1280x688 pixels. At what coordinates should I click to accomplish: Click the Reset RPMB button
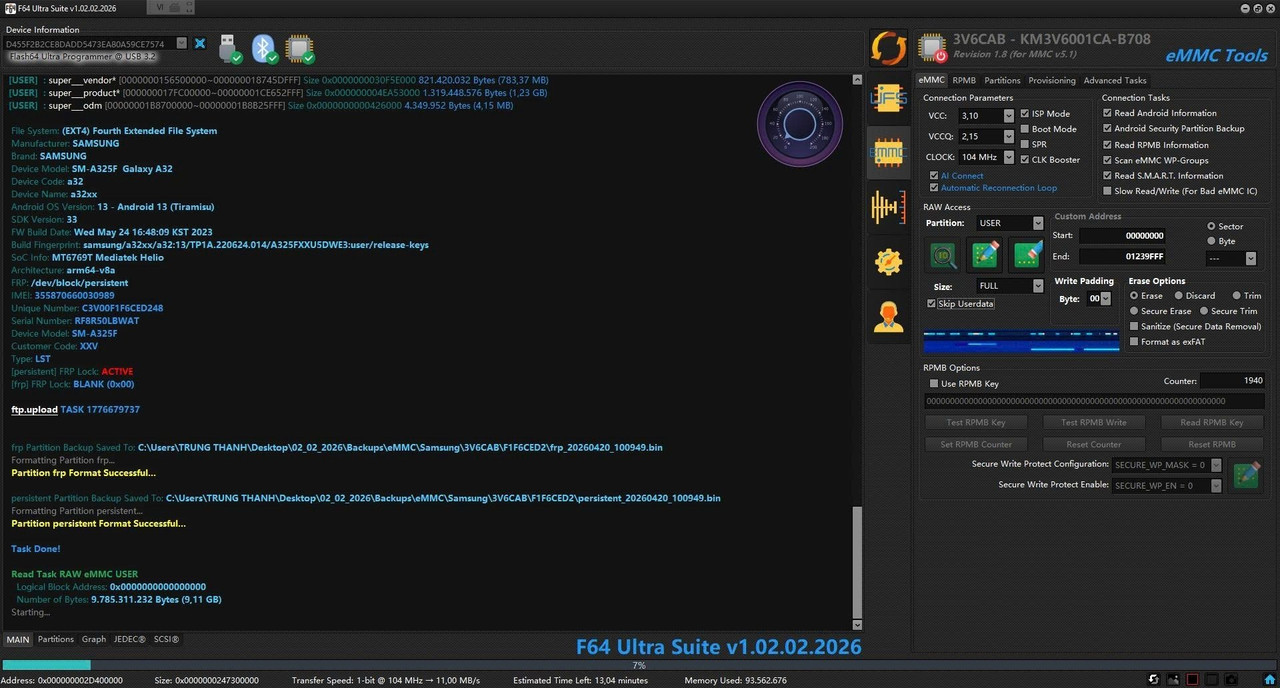tap(1212, 444)
